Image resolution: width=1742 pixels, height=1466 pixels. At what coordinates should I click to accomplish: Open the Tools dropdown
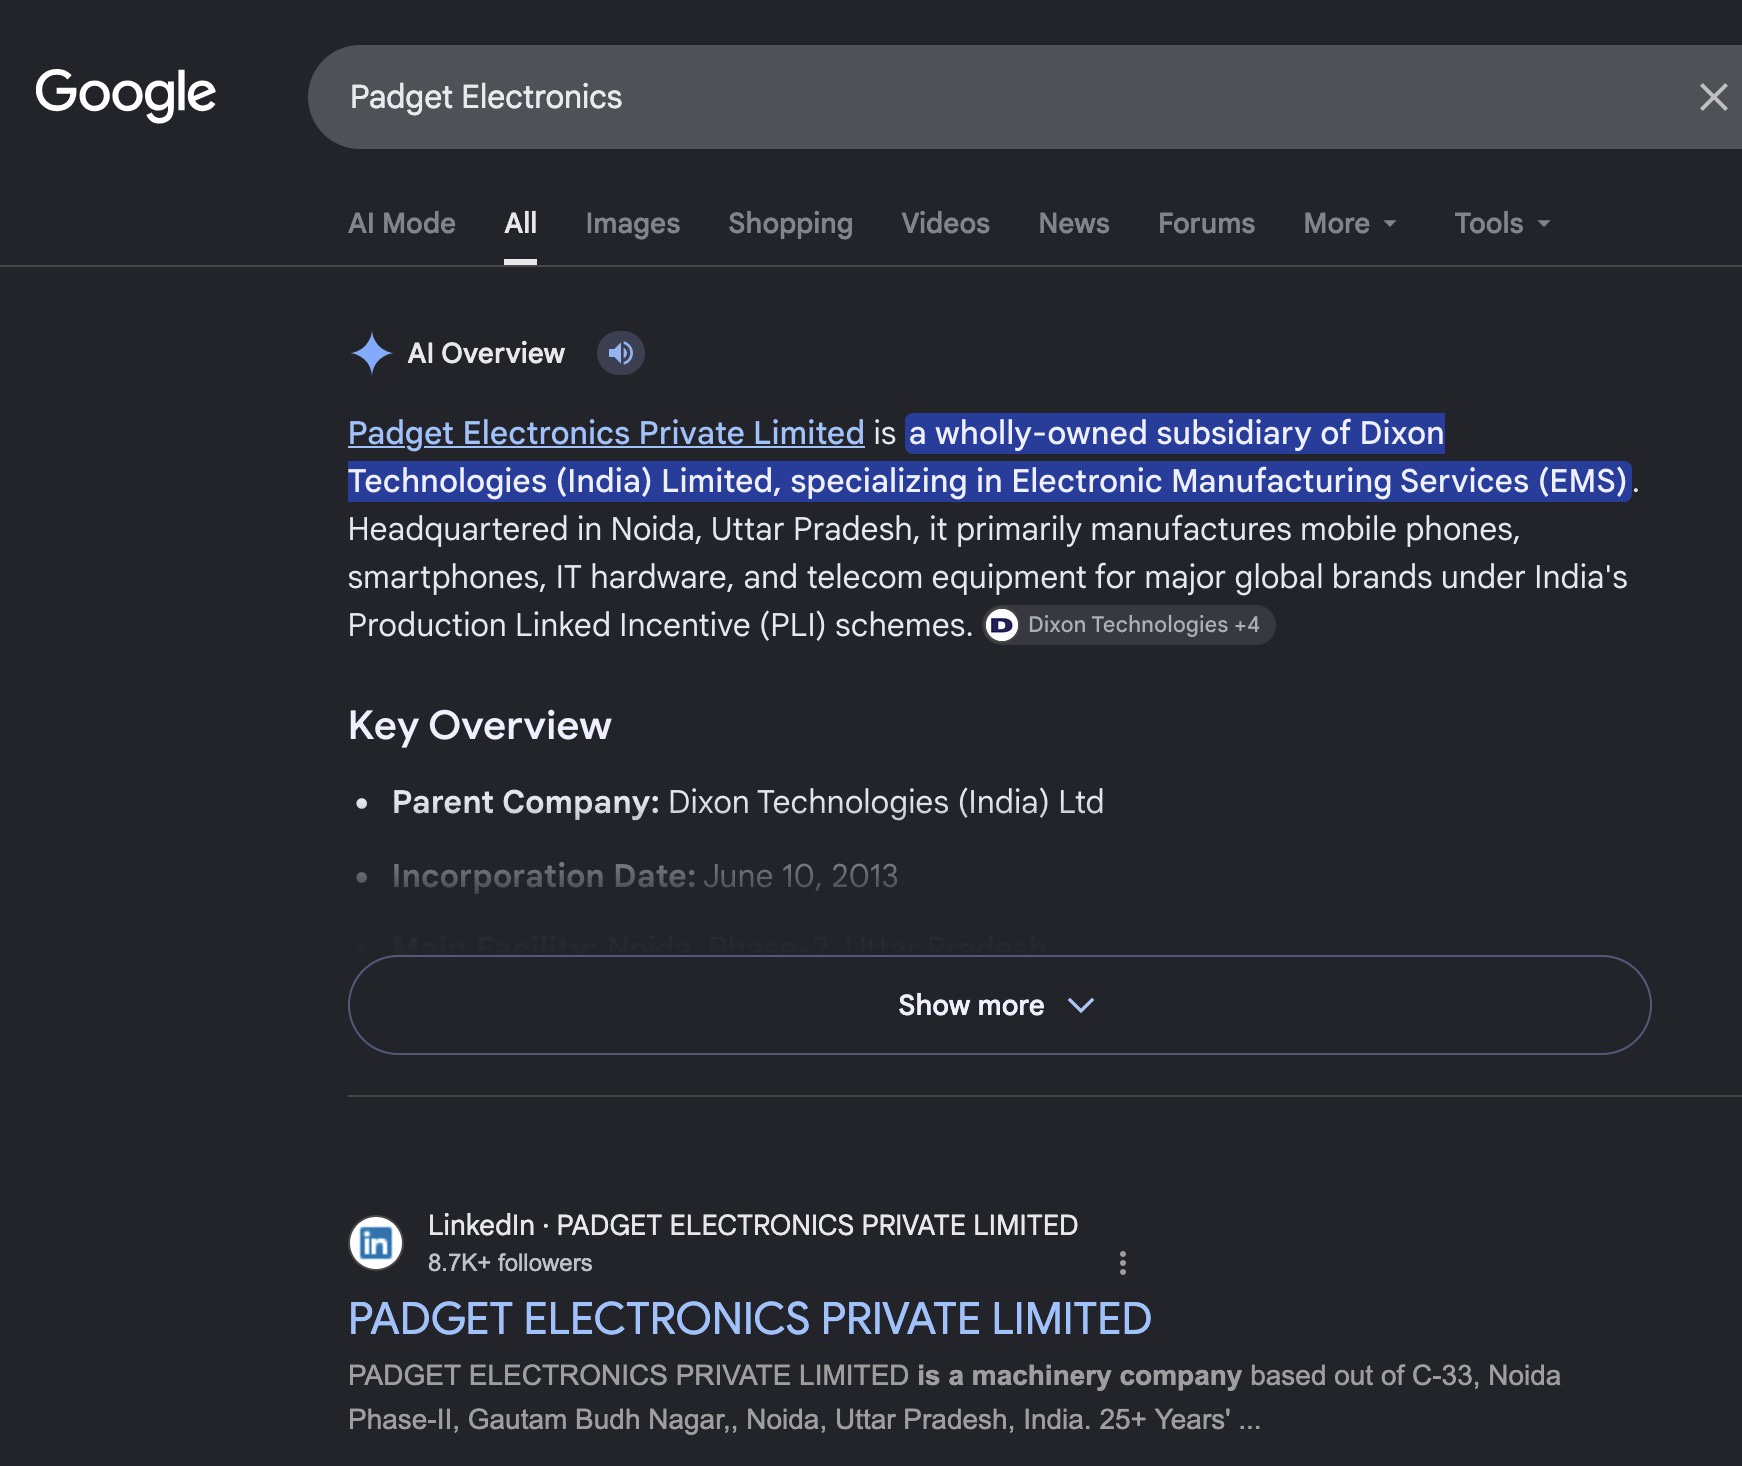tap(1502, 223)
